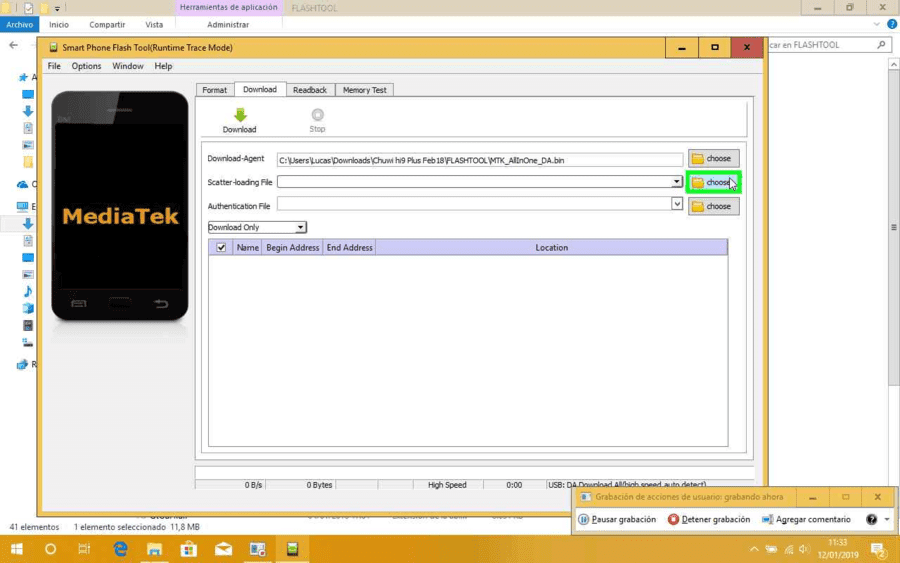The height and width of the screenshot is (563, 900).
Task: Open Inicio ribbon tab in File Explorer
Action: (59, 25)
